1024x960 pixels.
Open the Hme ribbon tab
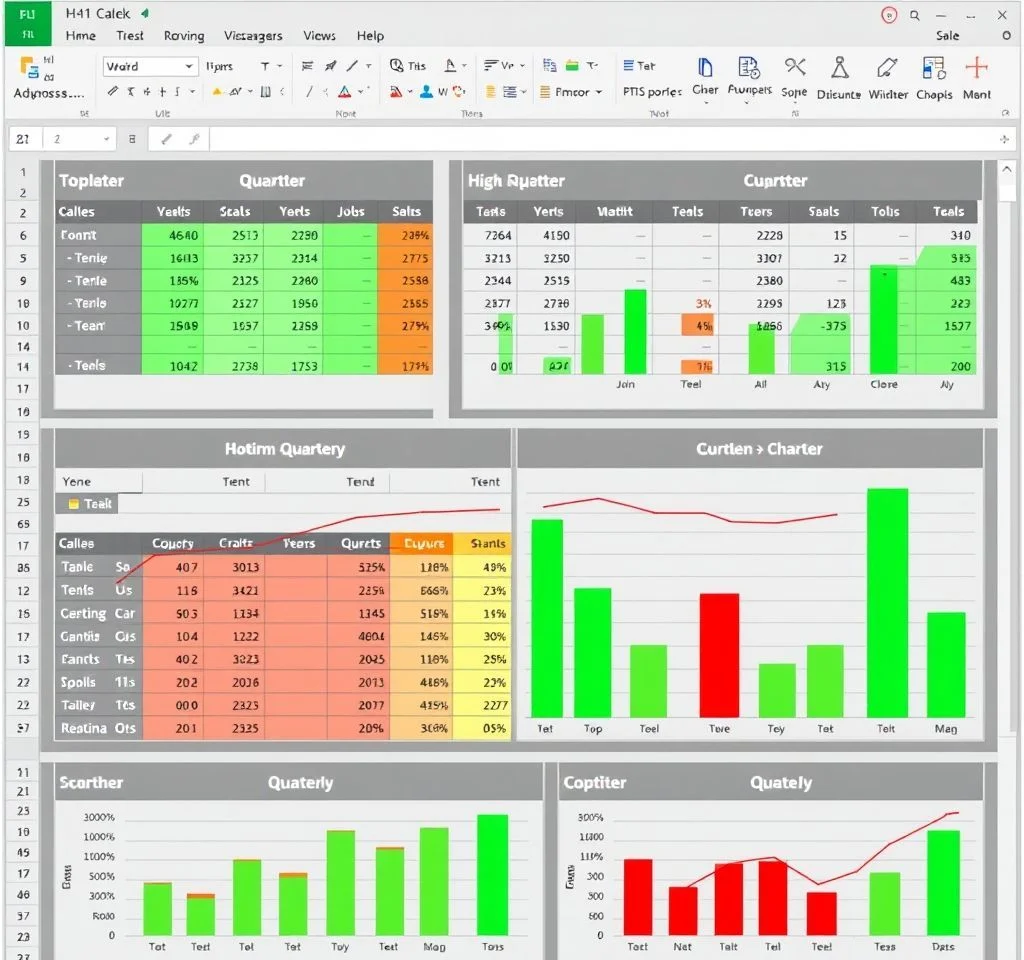(80, 35)
